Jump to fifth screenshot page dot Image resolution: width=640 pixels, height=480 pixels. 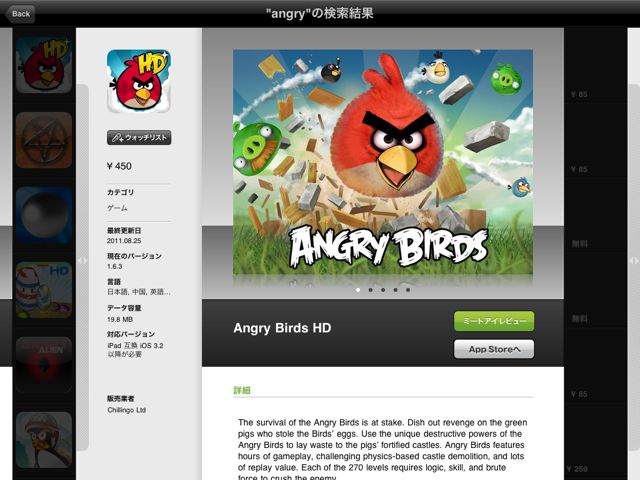point(408,290)
